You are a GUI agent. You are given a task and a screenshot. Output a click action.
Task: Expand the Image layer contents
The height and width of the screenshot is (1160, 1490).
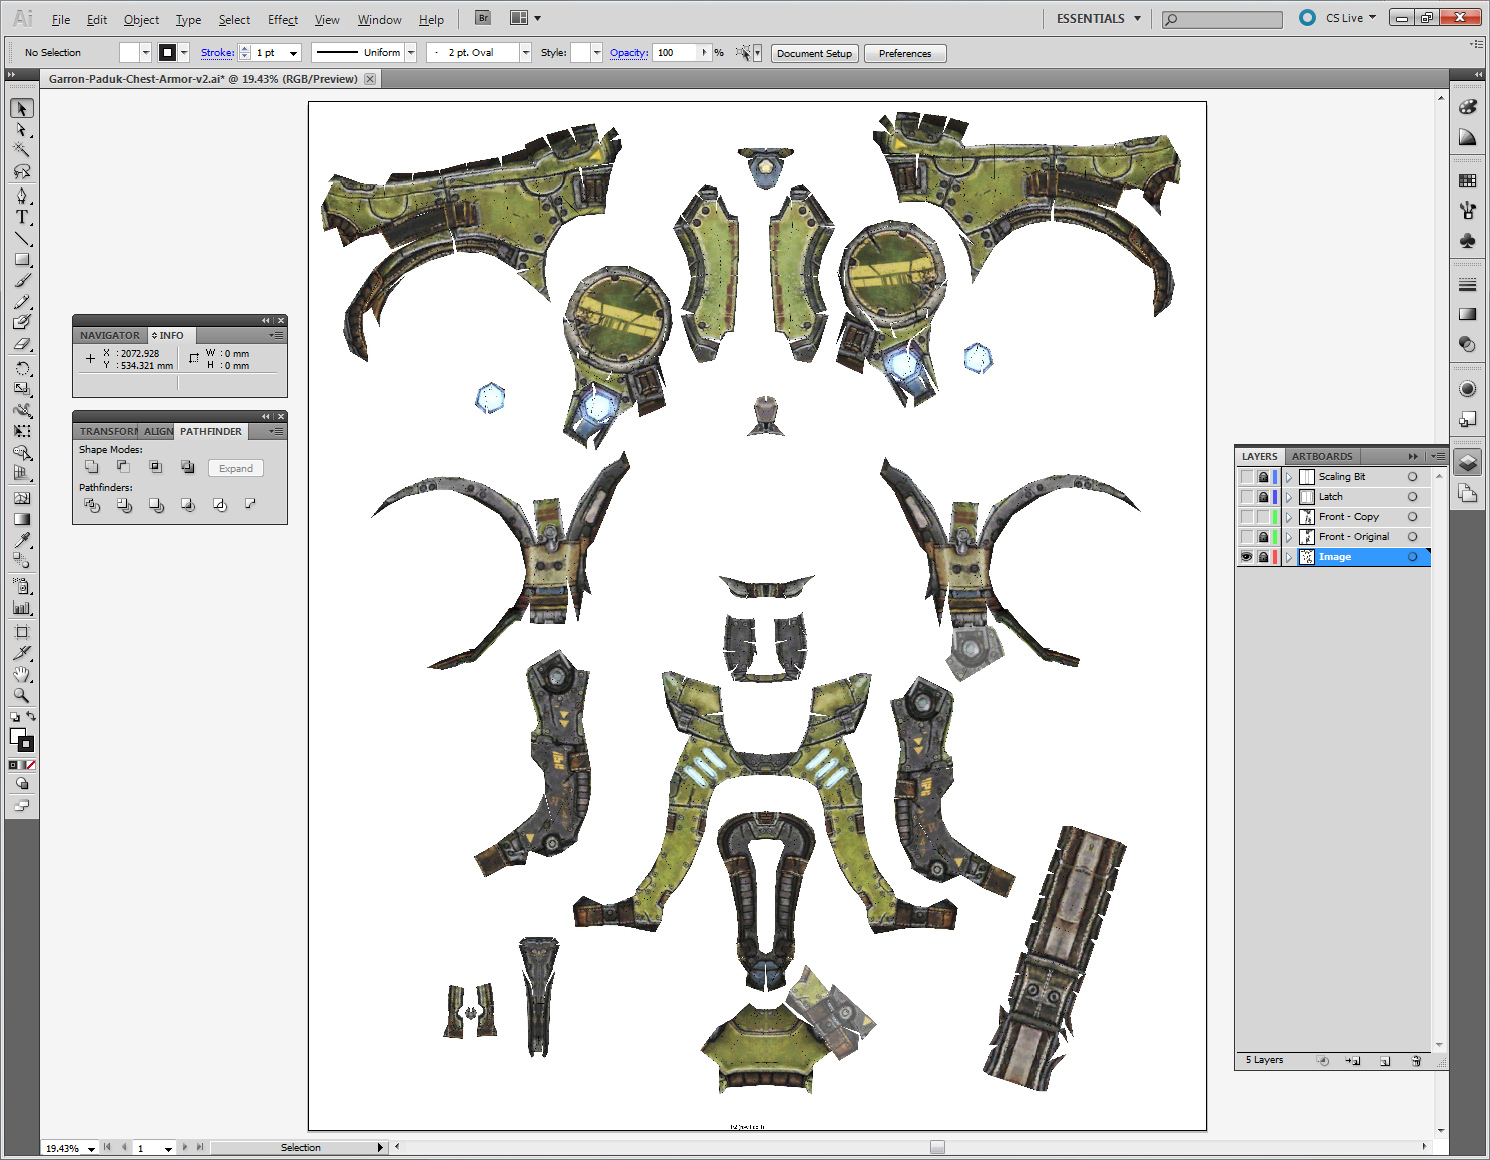pos(1289,557)
